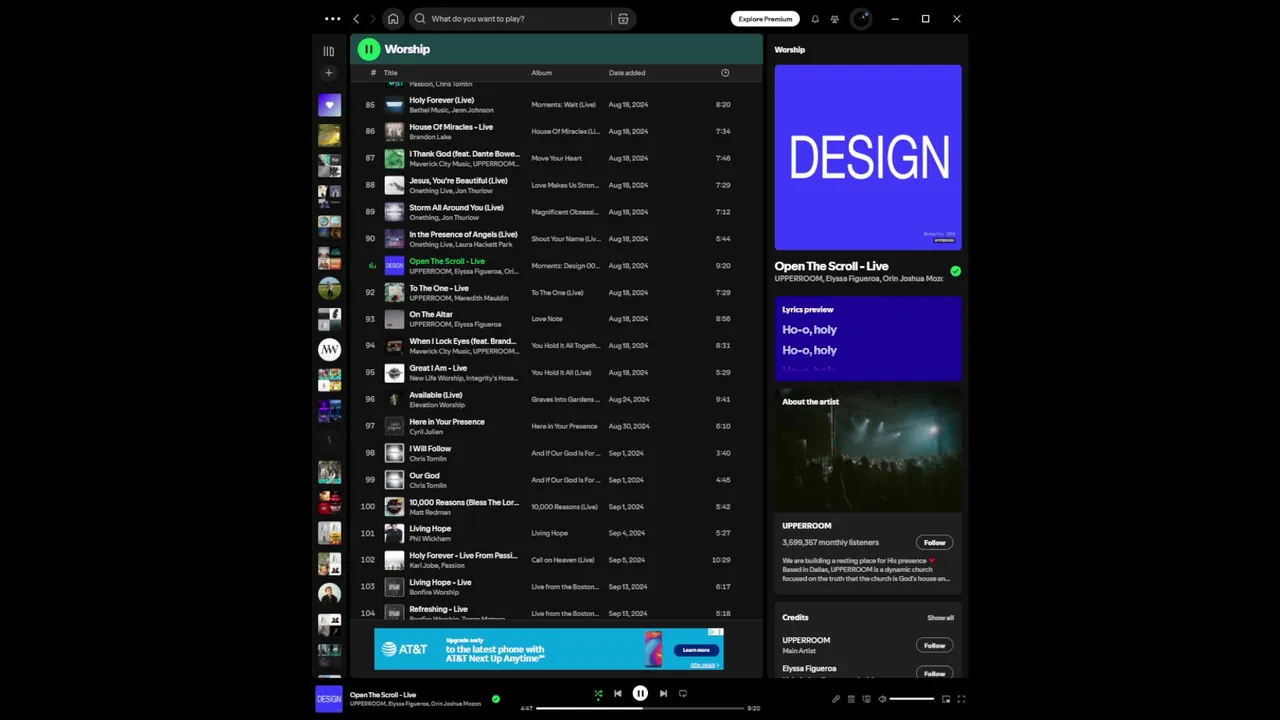Toggle saved checkmark in bottom player bar
This screenshot has width=1280, height=720.
point(496,699)
